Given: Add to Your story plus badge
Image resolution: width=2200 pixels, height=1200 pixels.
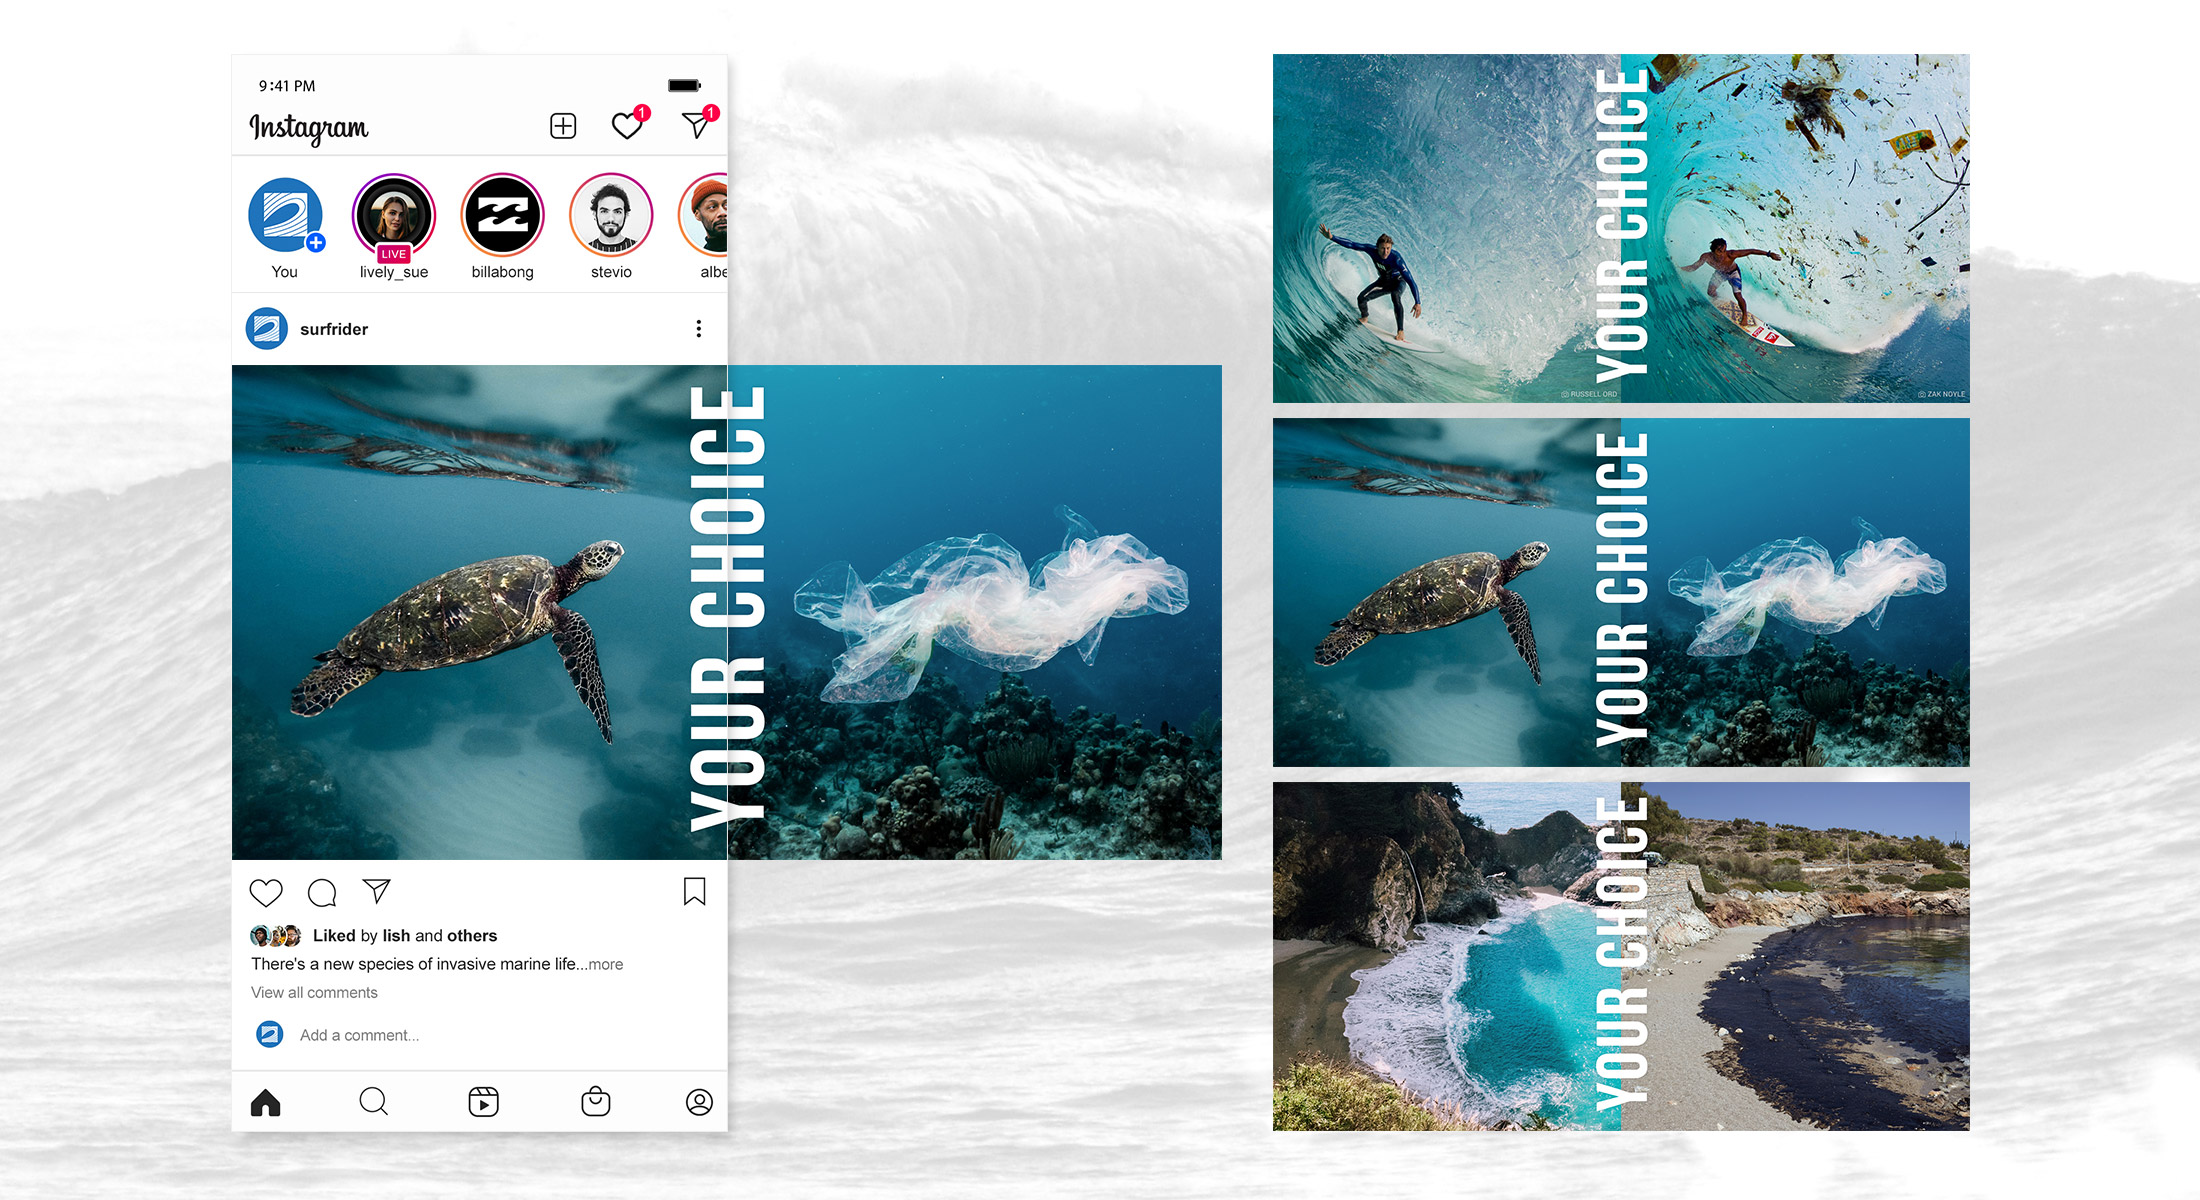Looking at the screenshot, I should tap(316, 243).
